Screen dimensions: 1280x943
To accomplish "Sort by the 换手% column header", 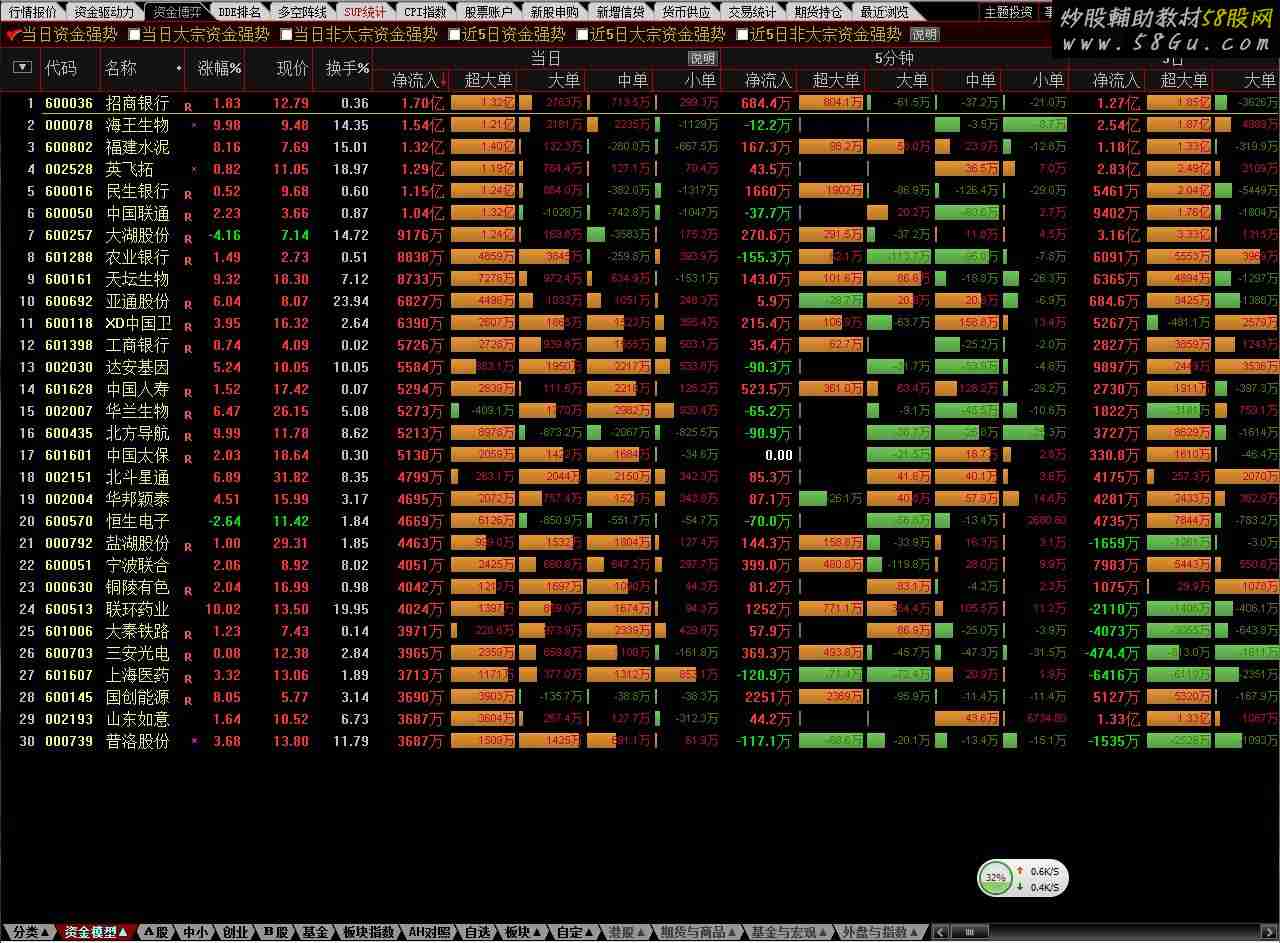I will point(348,68).
